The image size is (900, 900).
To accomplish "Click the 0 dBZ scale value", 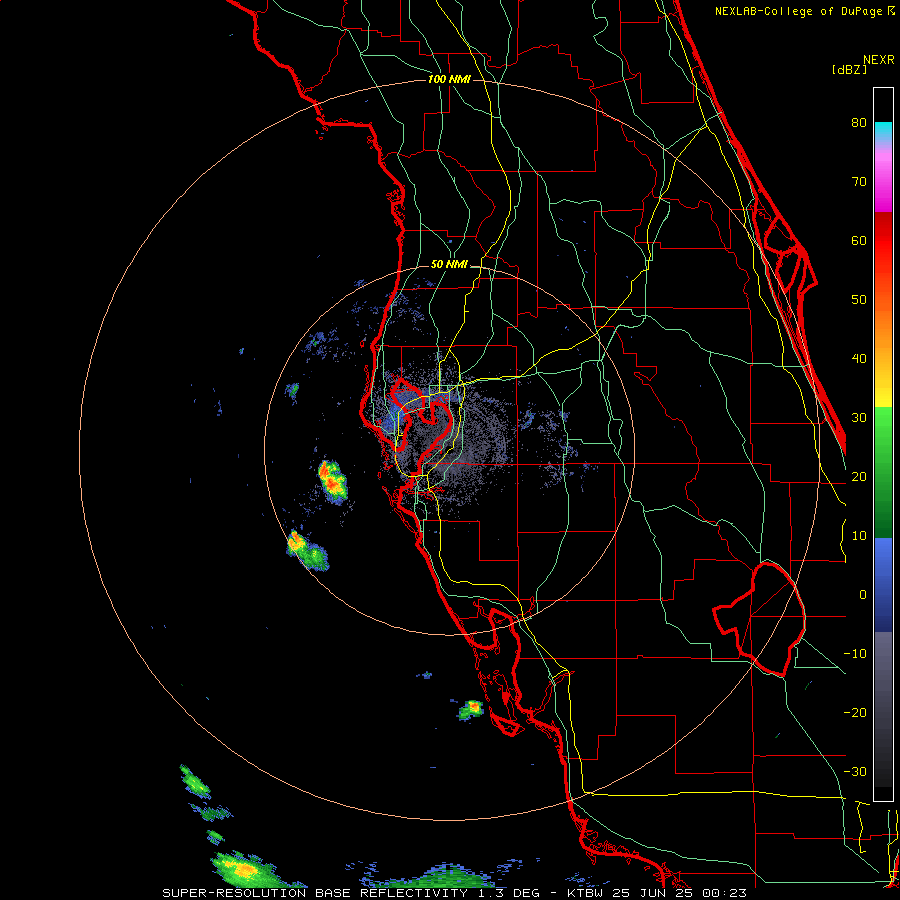I will pos(863,595).
